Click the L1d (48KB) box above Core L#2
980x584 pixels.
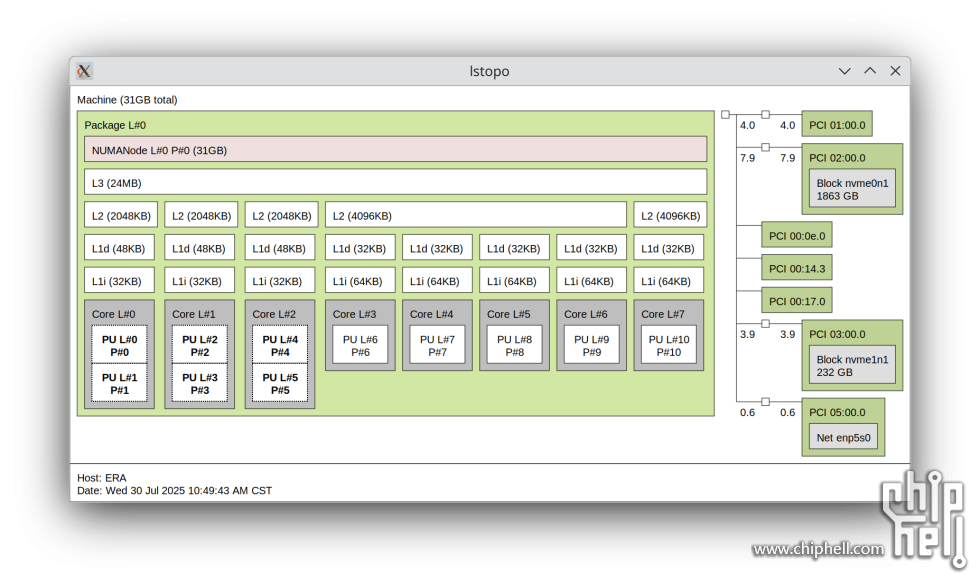click(x=279, y=248)
